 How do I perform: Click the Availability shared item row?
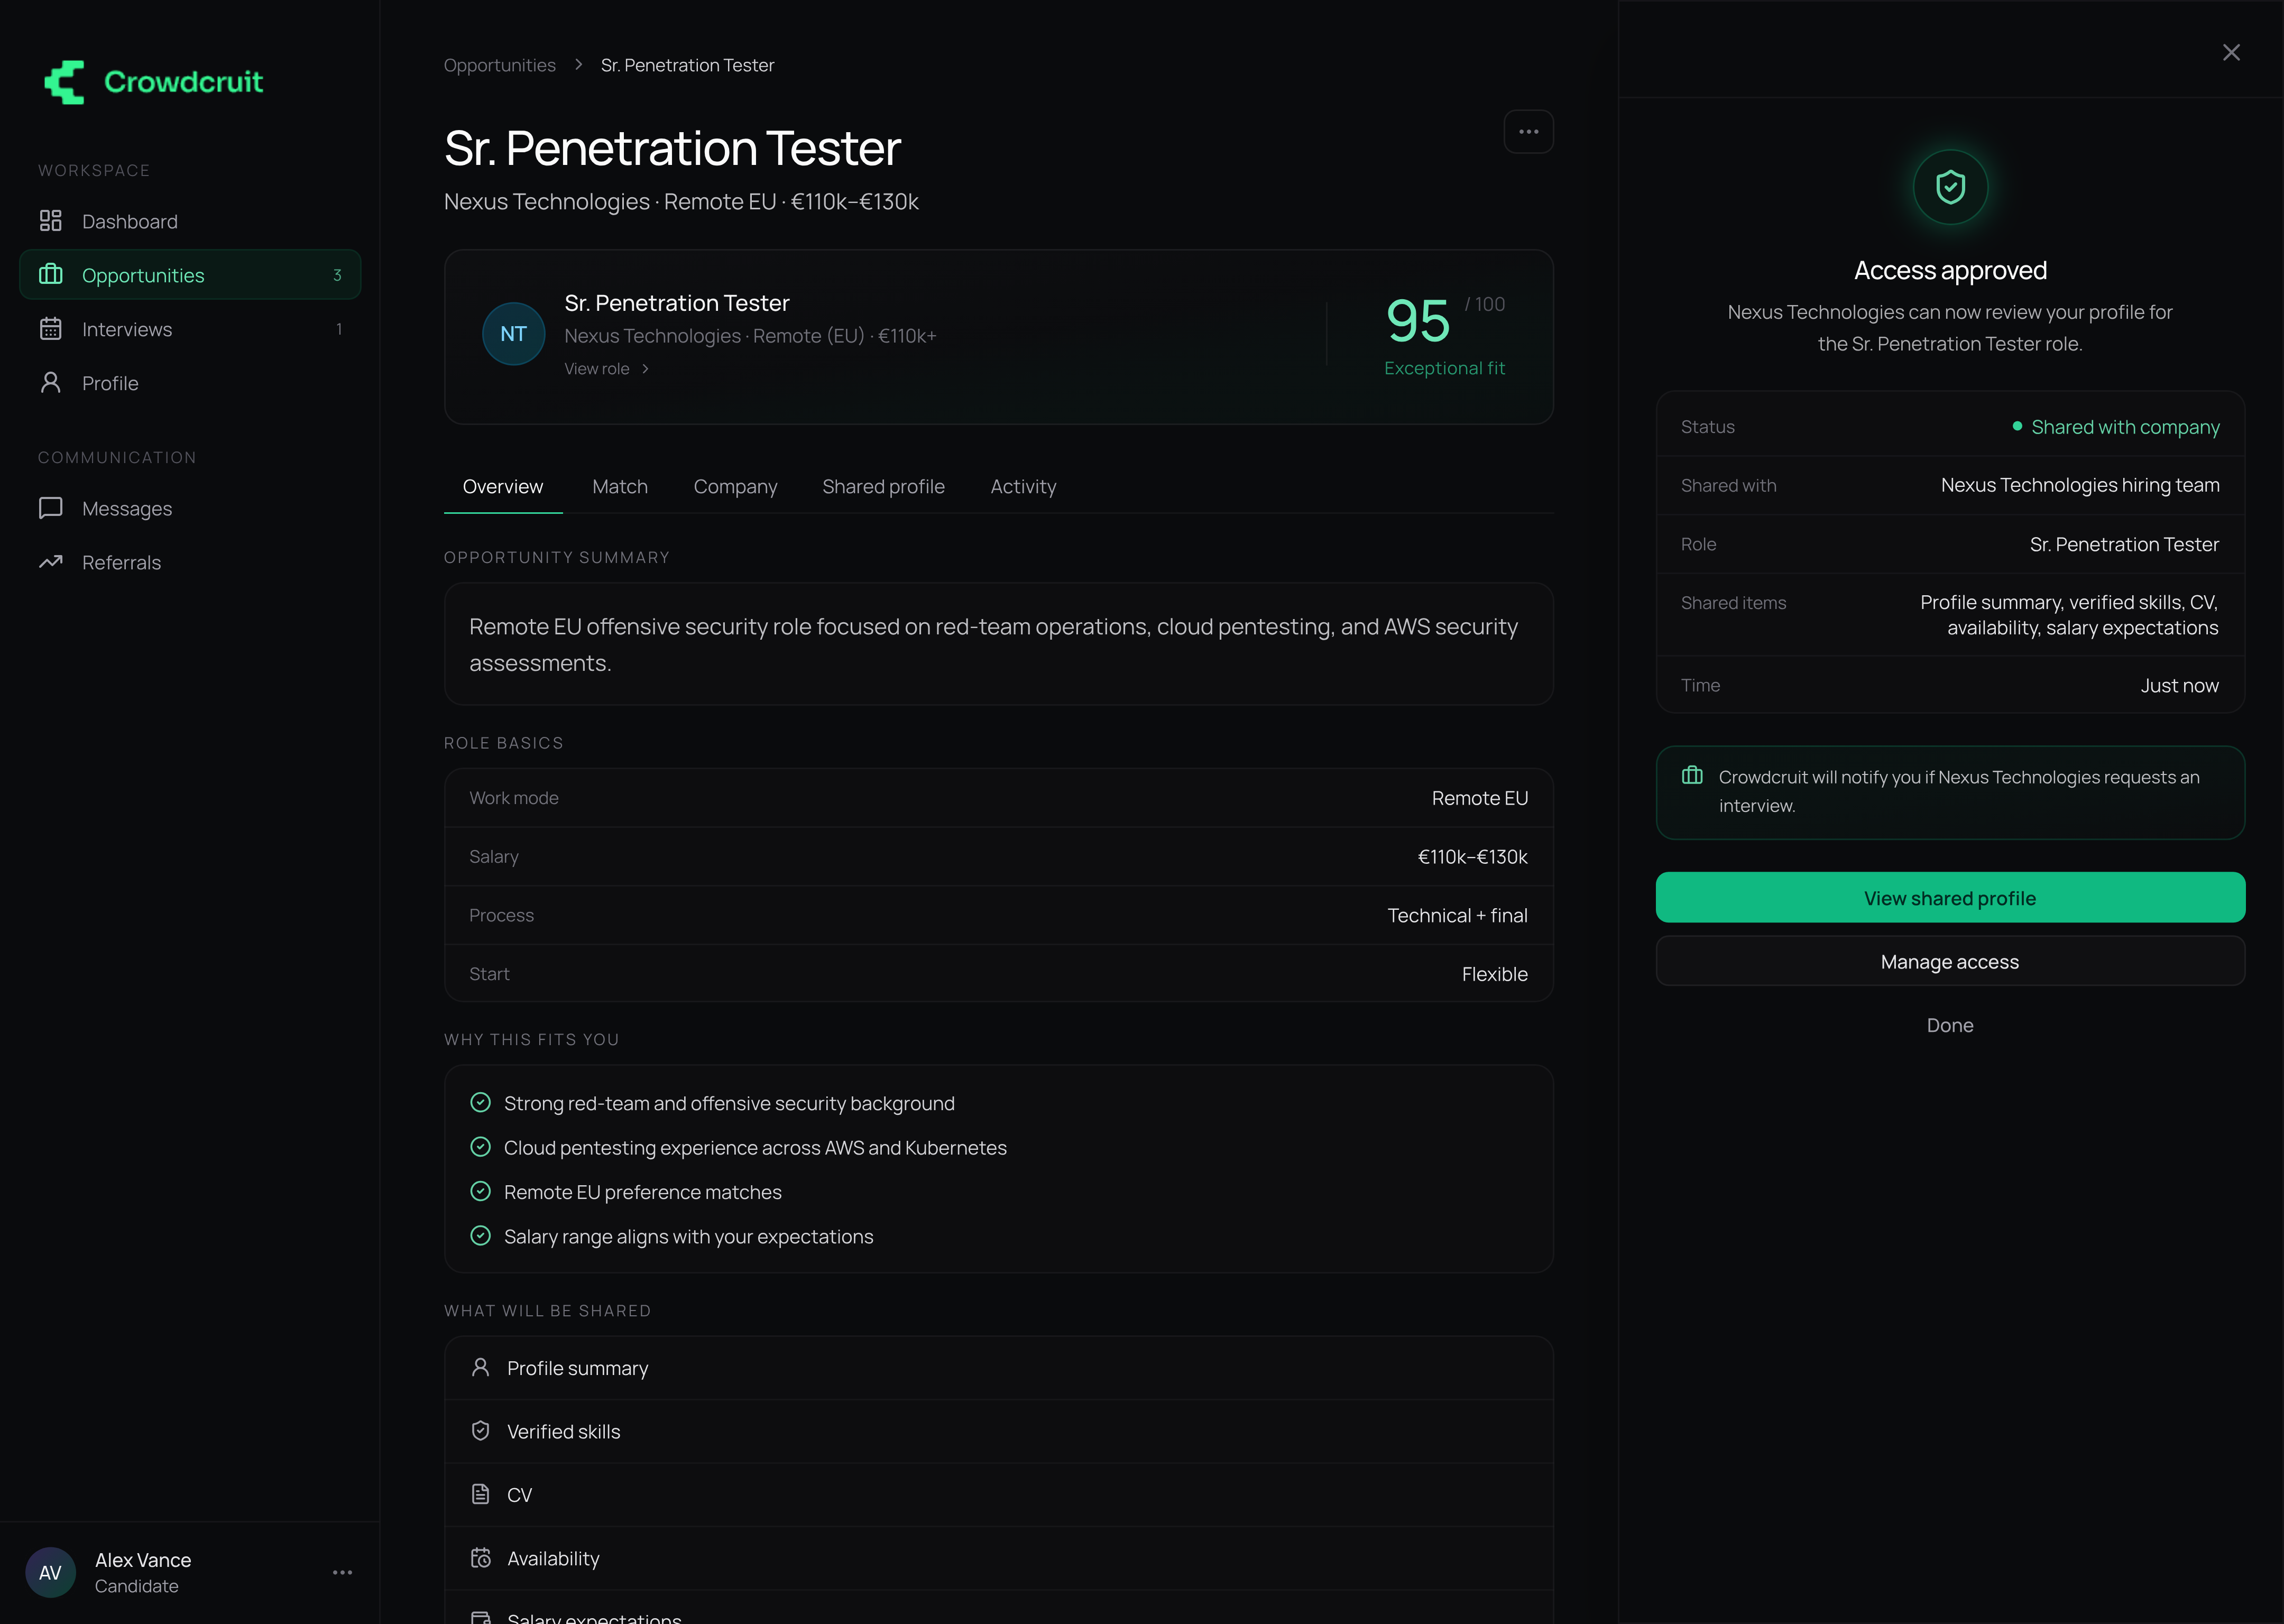coord(998,1558)
